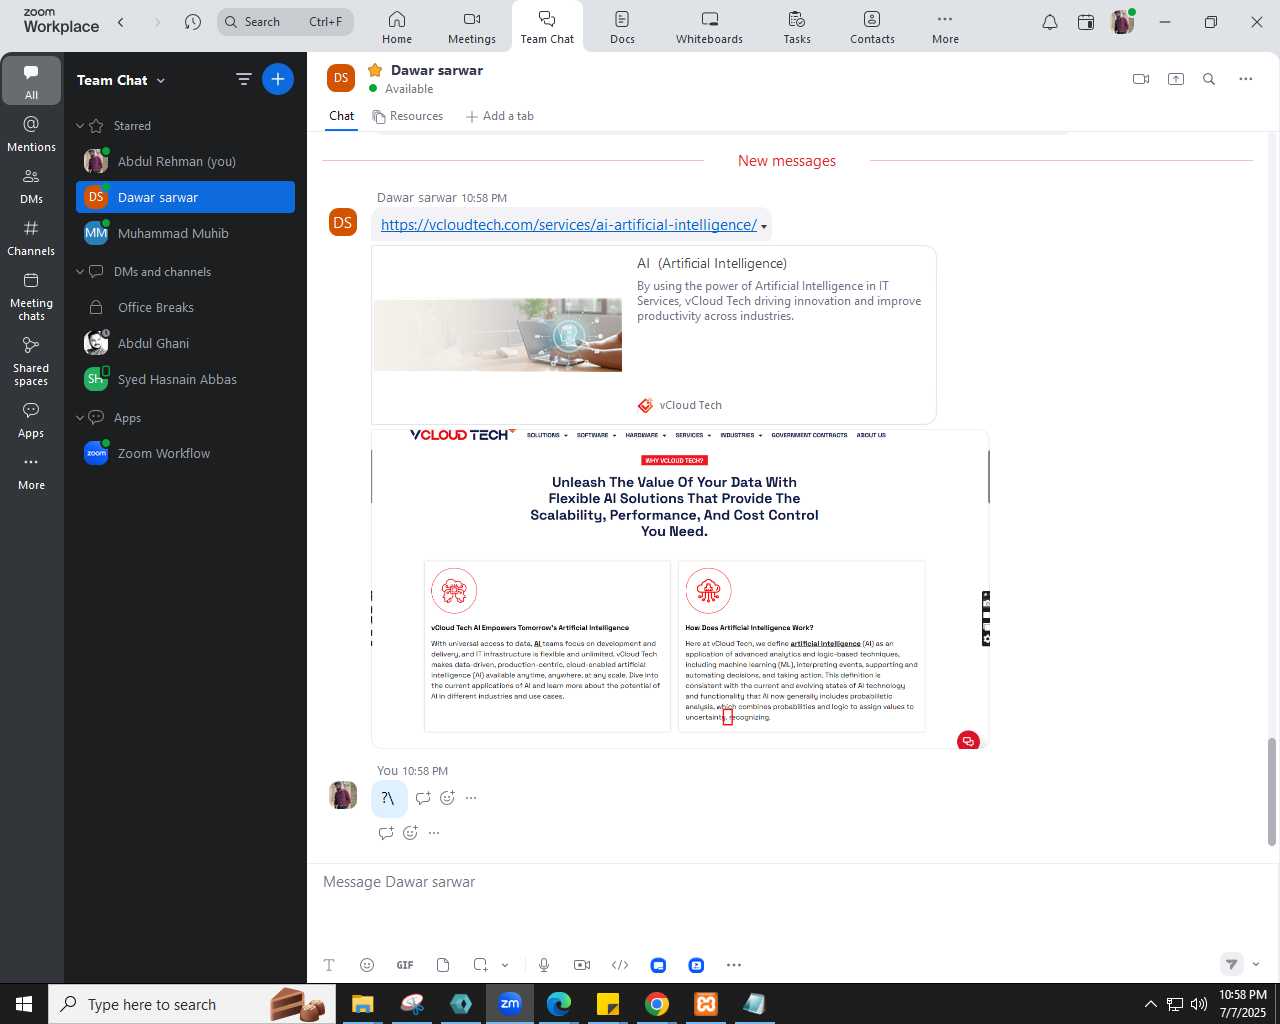Switch to the Home tab
Image resolution: width=1280 pixels, height=1024 pixels.
397,27
